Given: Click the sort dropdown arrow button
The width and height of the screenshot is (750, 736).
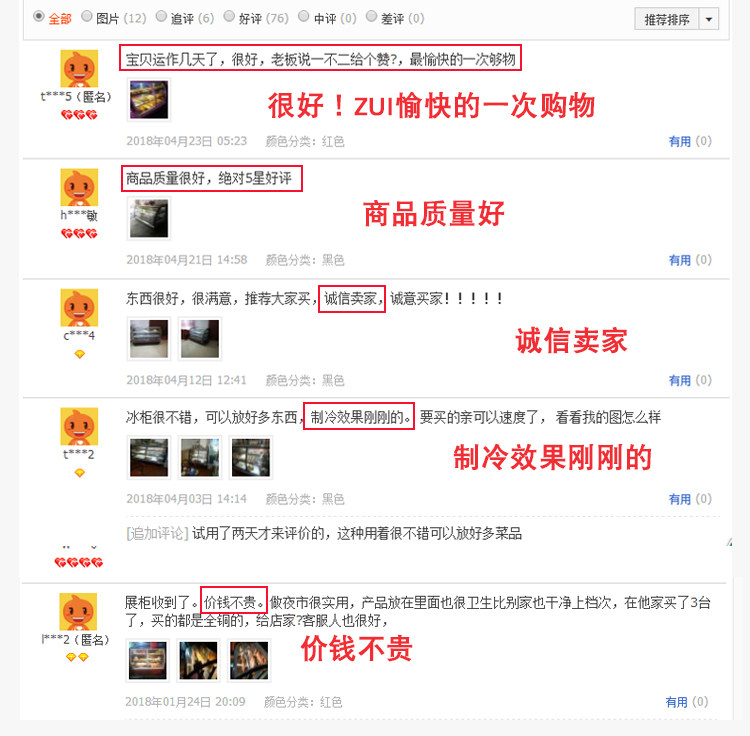Looking at the screenshot, I should 709,19.
